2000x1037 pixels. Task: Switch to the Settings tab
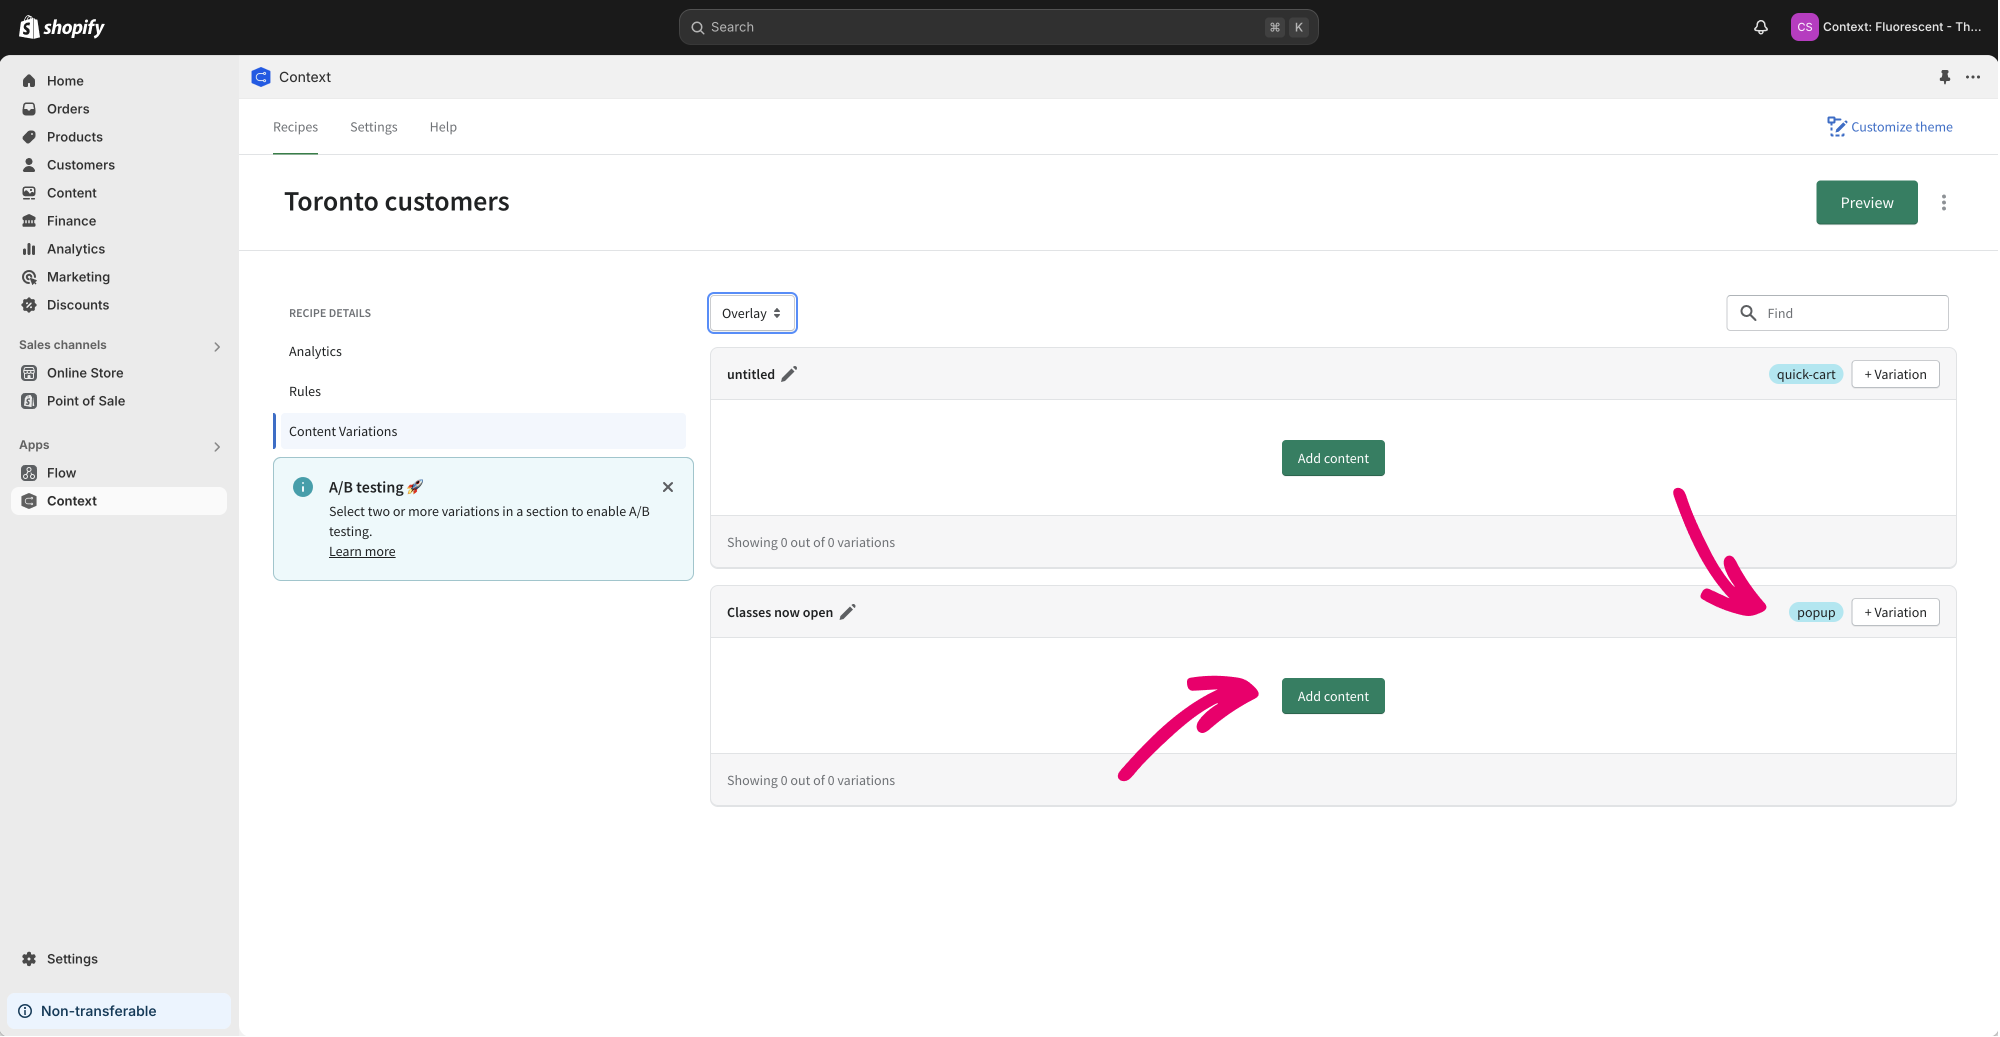pos(373,127)
